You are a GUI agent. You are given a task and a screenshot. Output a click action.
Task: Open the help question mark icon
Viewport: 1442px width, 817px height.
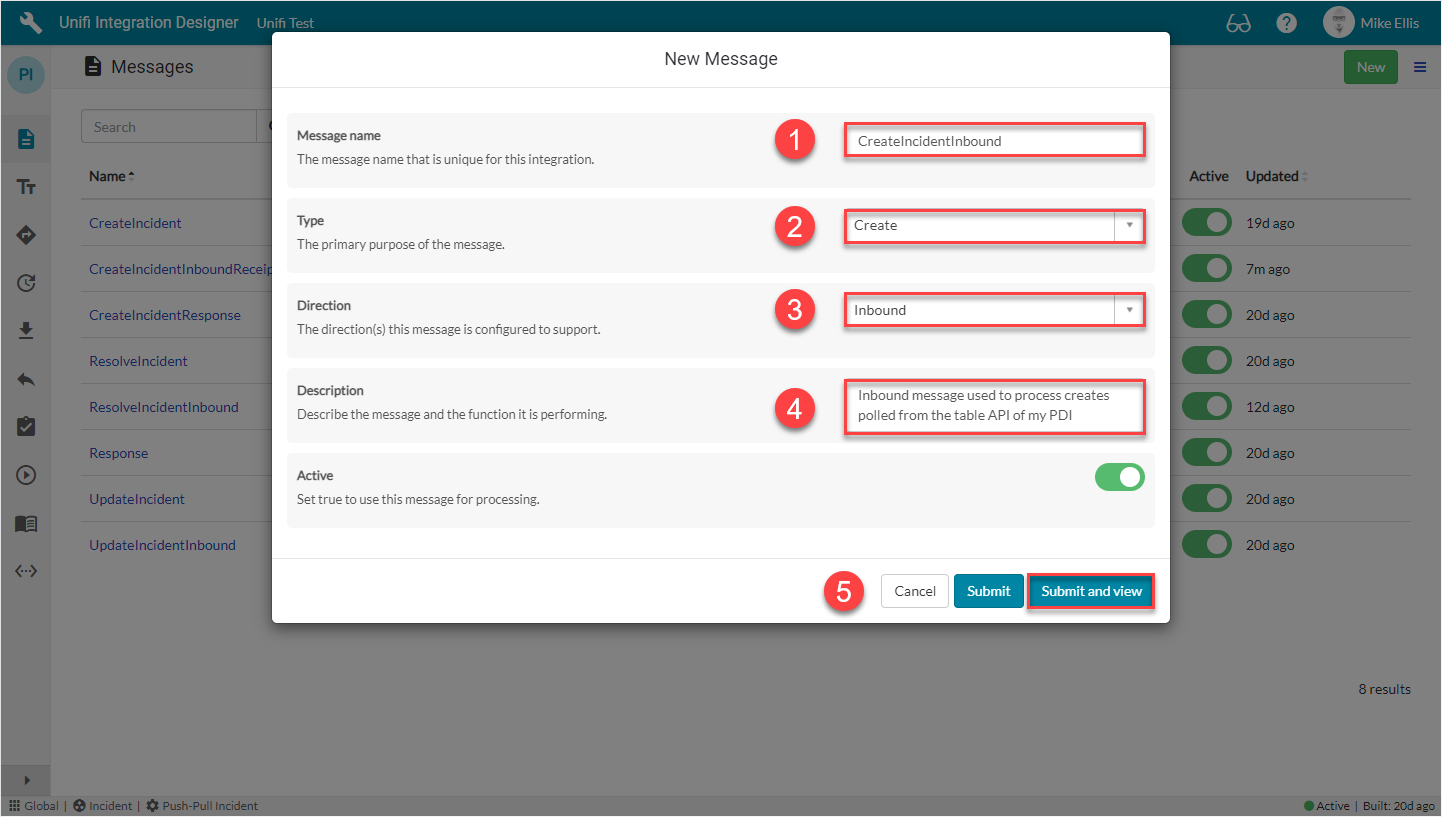point(1287,23)
